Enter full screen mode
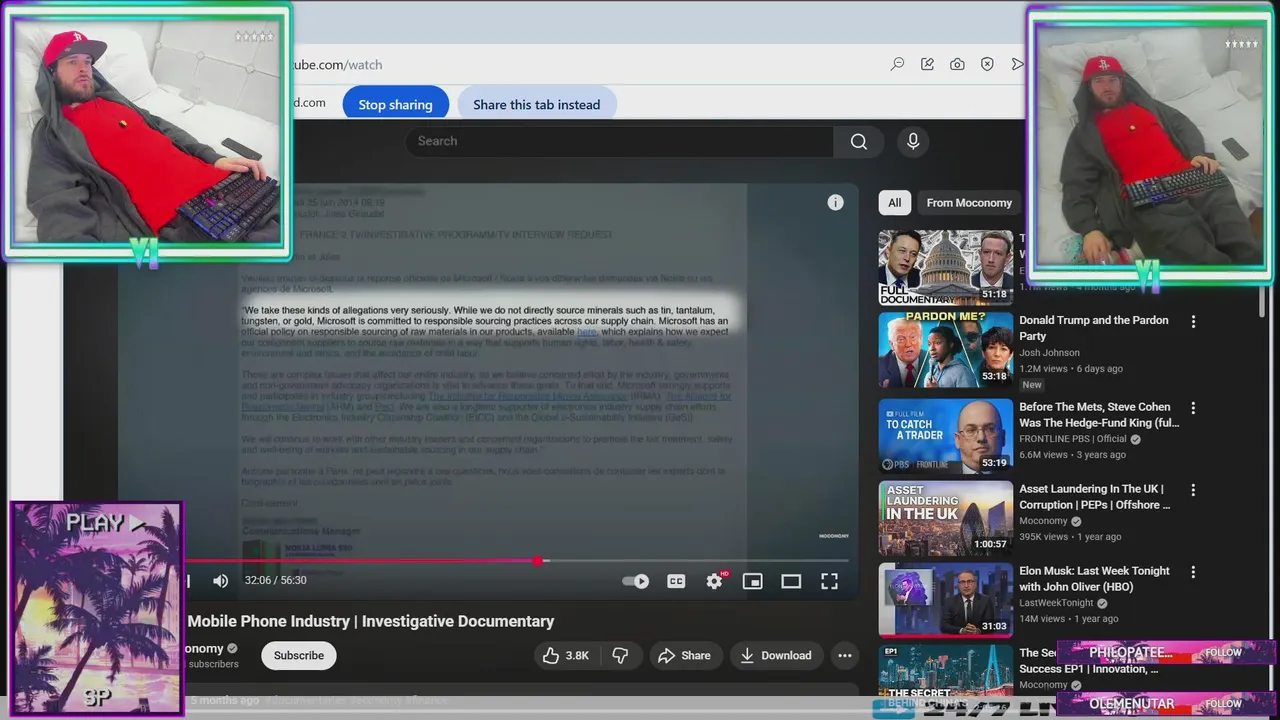The height and width of the screenshot is (720, 1280). click(829, 581)
